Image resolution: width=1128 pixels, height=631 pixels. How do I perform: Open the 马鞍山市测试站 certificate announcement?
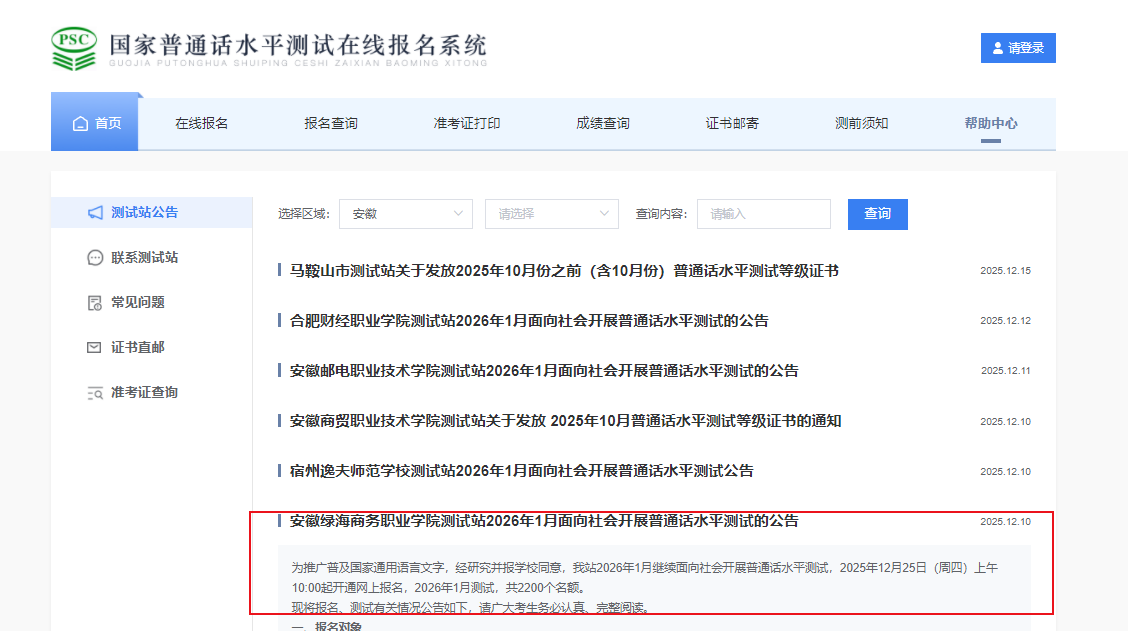tap(564, 271)
